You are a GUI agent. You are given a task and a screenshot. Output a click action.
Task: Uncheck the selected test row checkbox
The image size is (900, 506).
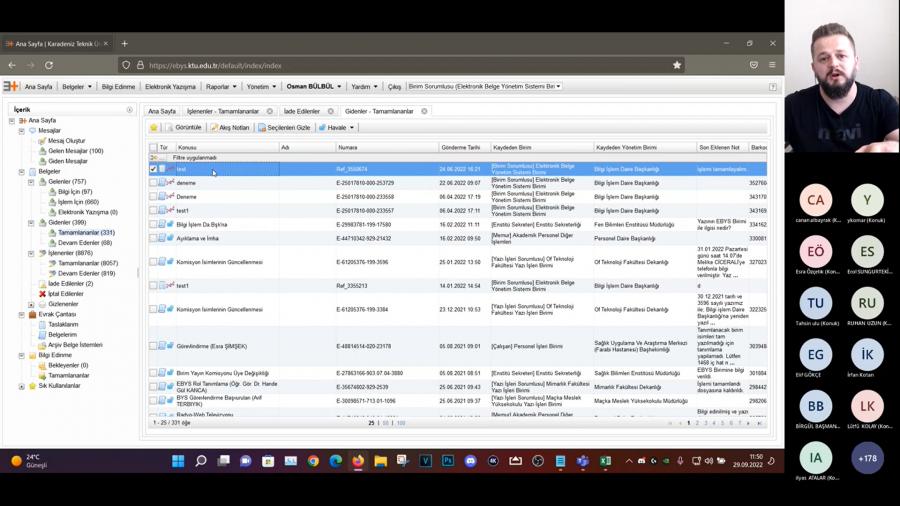(153, 169)
